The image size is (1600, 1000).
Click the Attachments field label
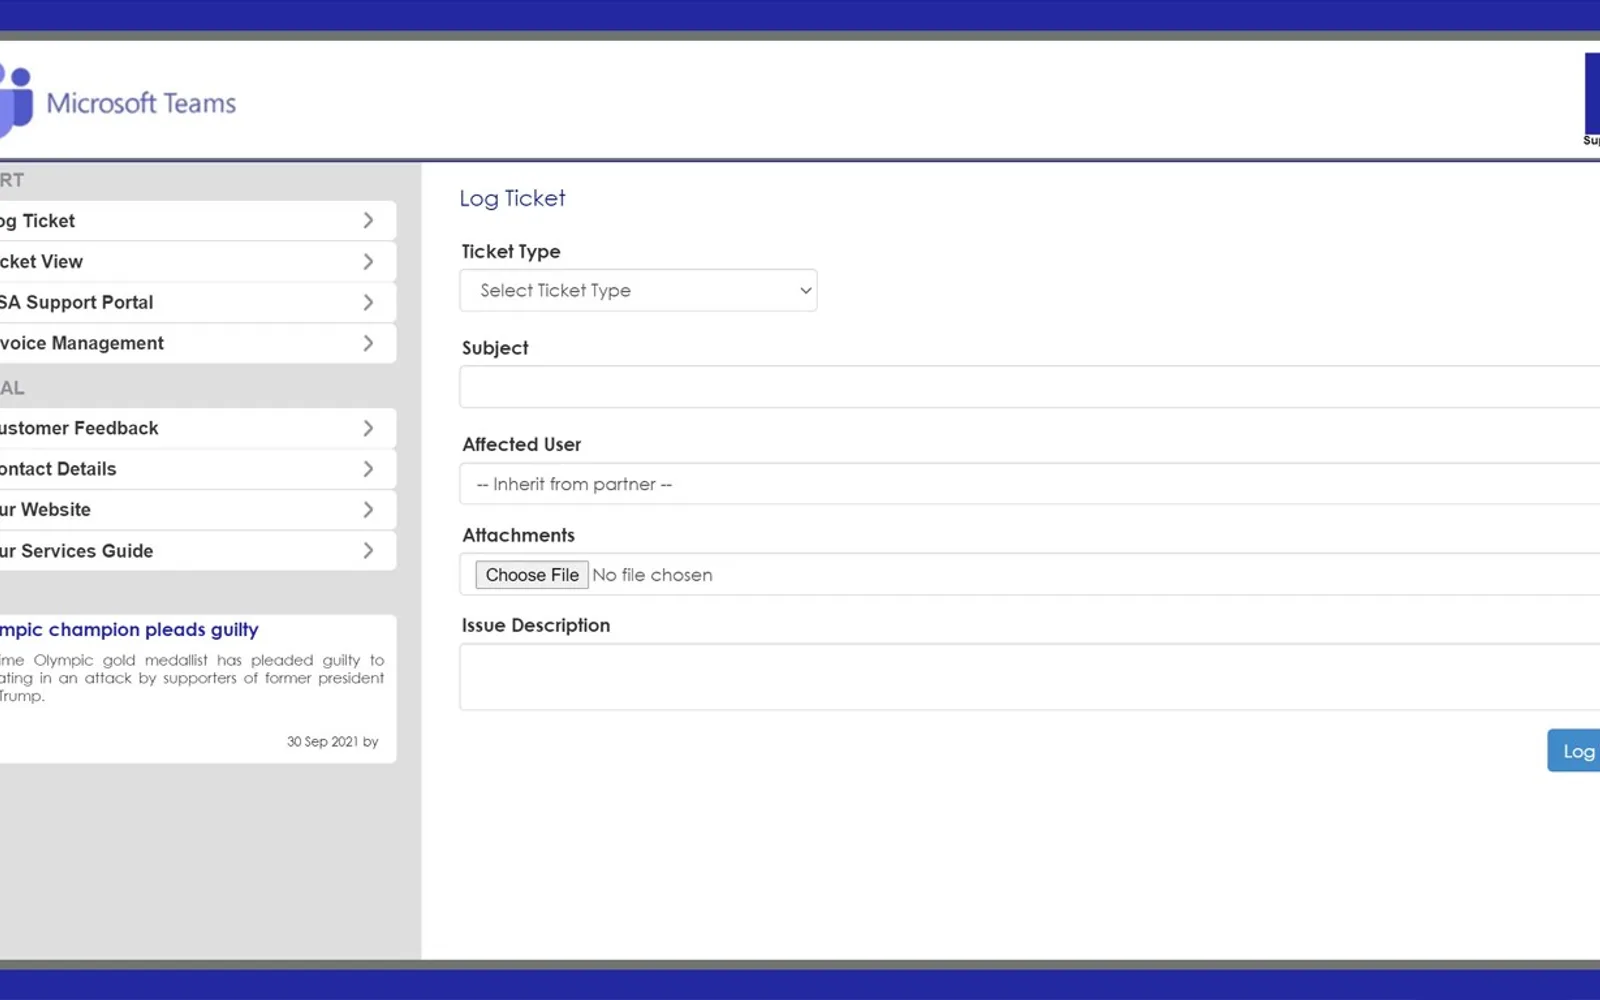pyautogui.click(x=518, y=536)
